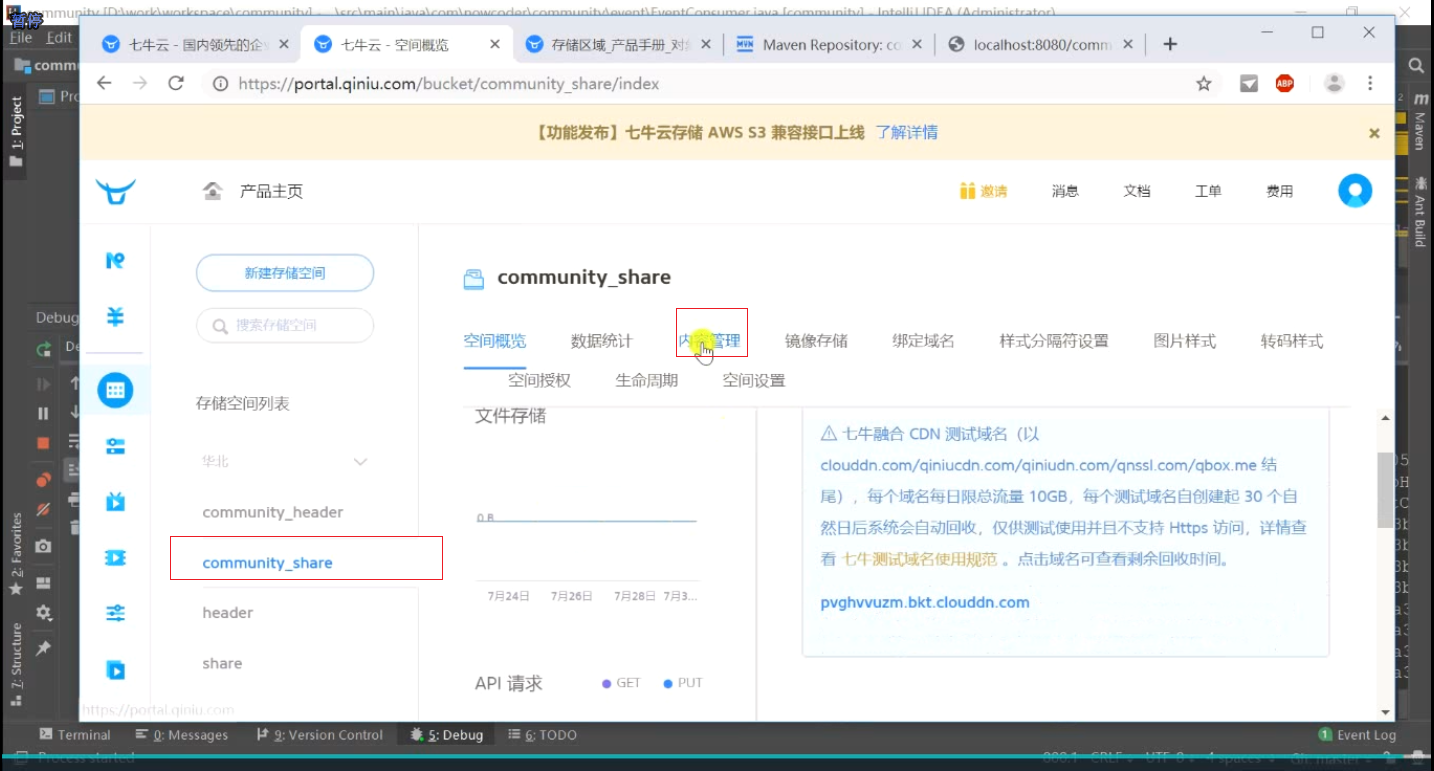This screenshot has height=771, width=1434.
Task: Open the top icon in Qiniu's left sidebar
Action: coord(115,260)
